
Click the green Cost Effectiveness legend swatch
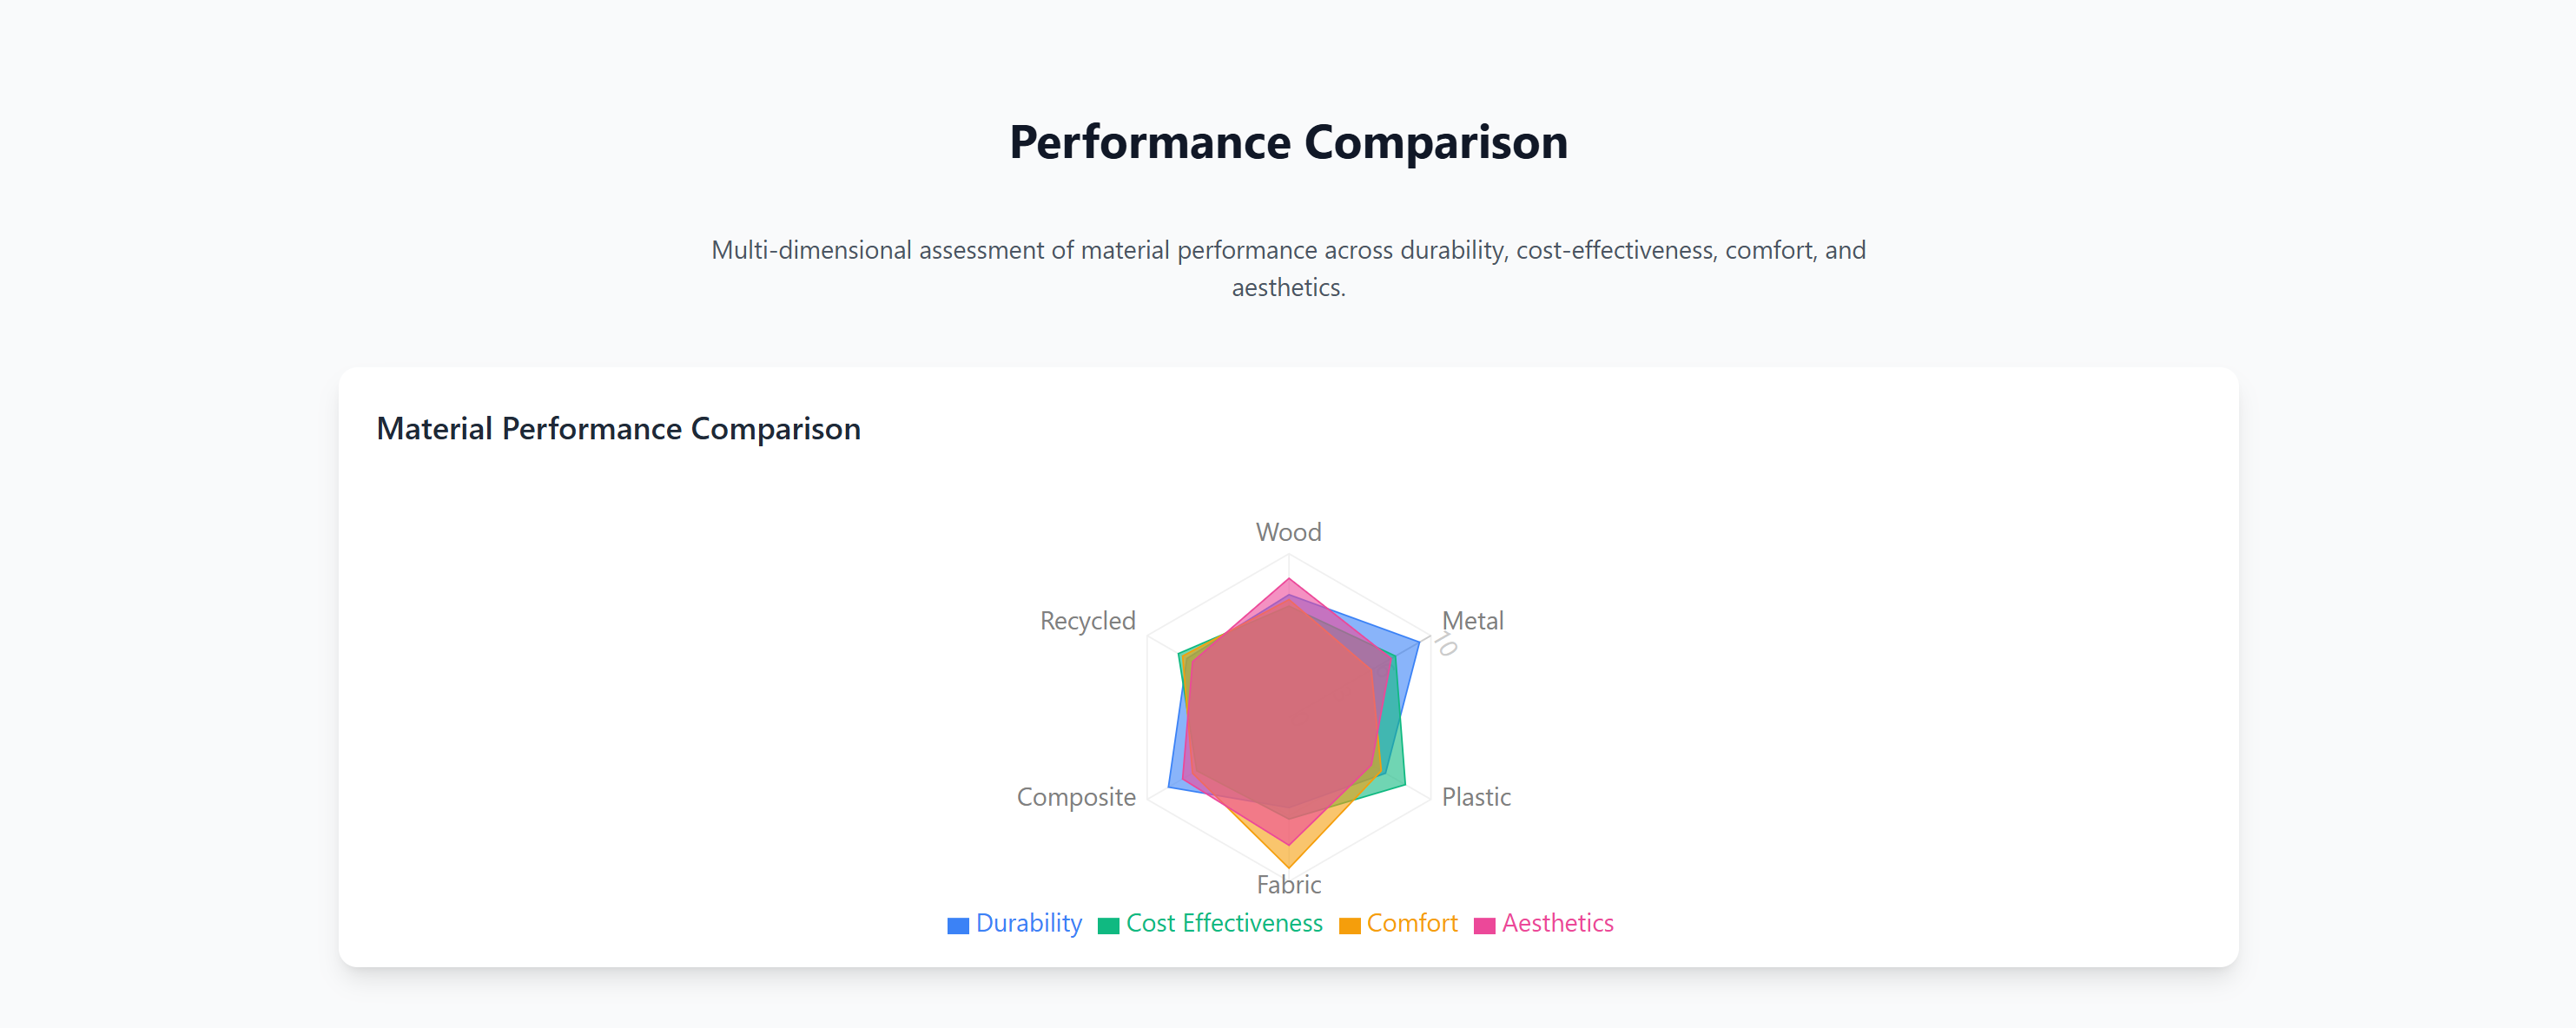click(x=1108, y=925)
